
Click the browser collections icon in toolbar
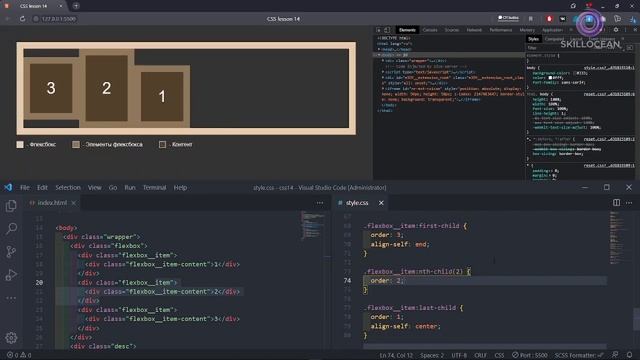click(618, 19)
